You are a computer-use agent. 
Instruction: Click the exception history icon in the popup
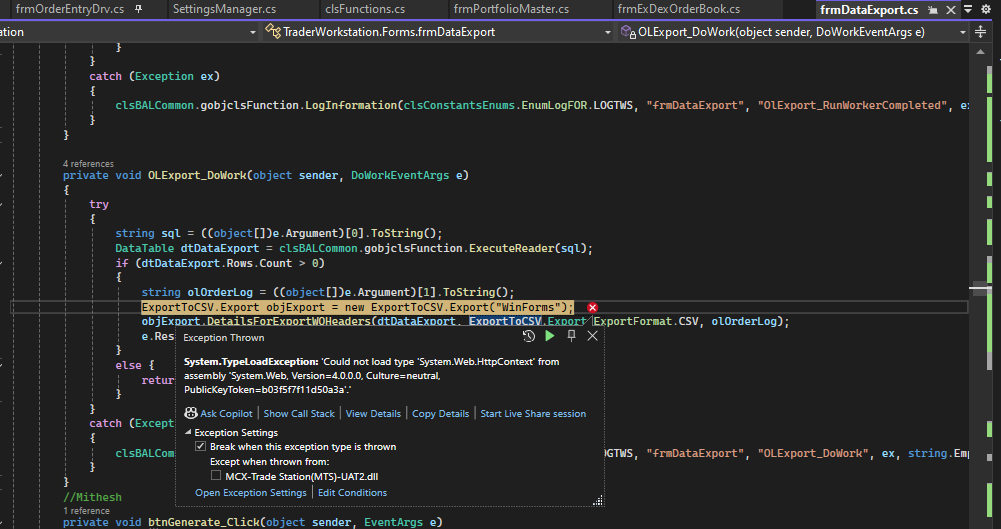click(x=529, y=337)
